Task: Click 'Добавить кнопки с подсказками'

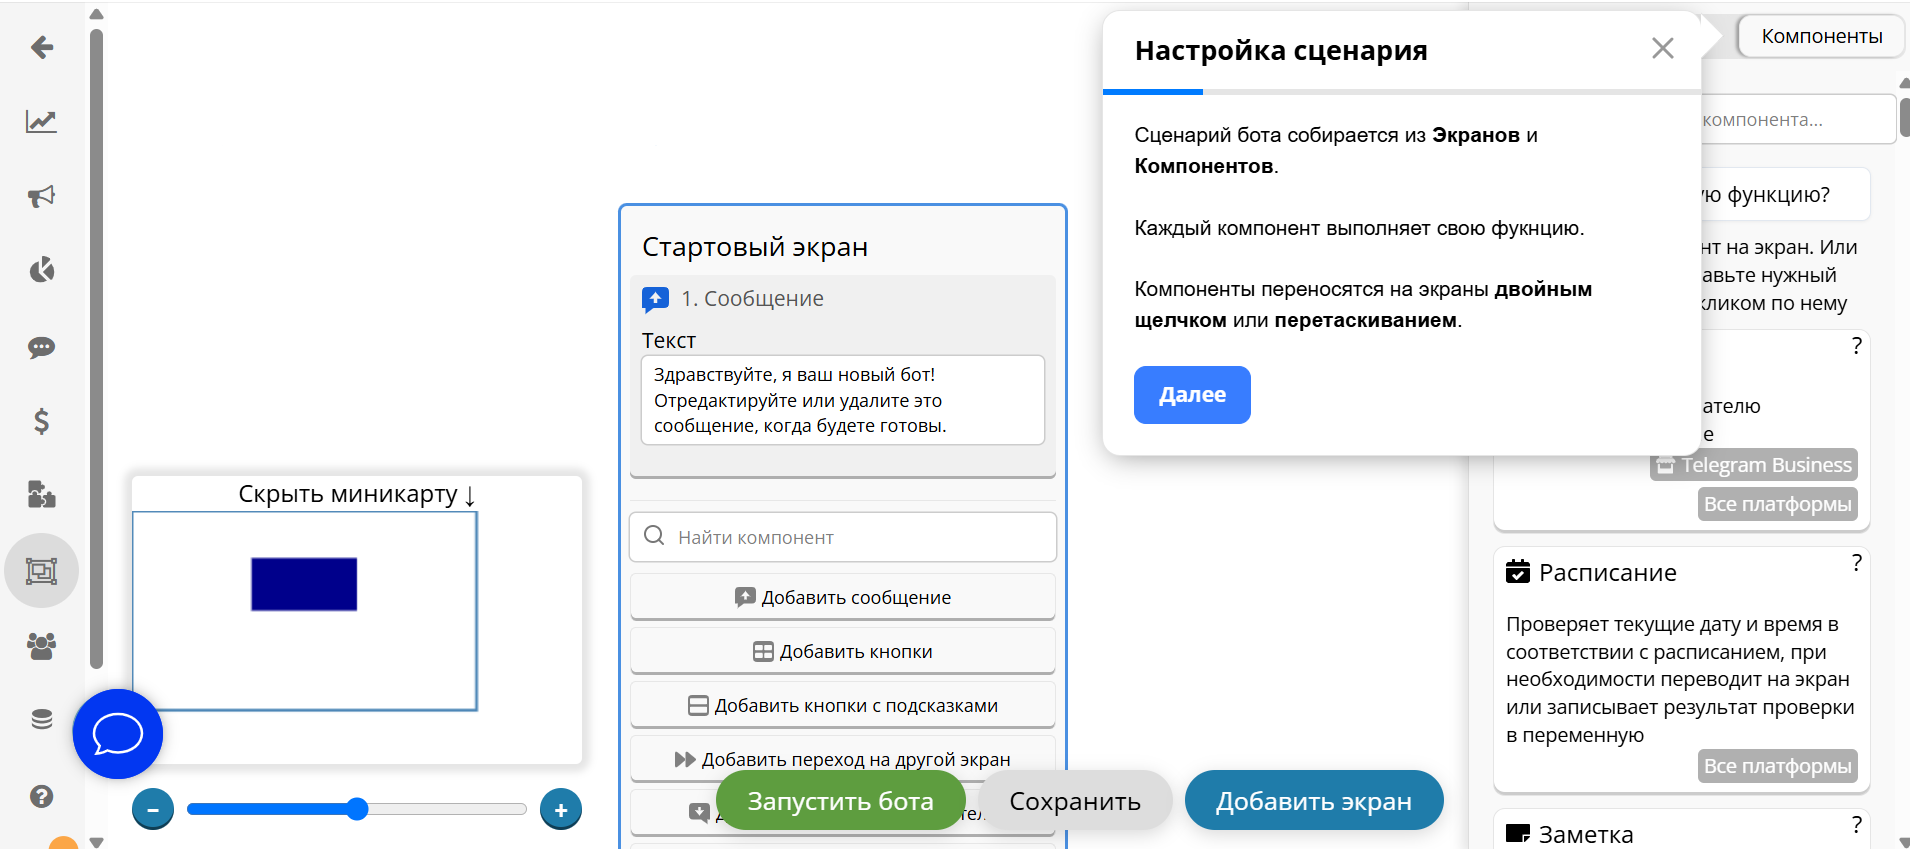Action: pos(843,706)
